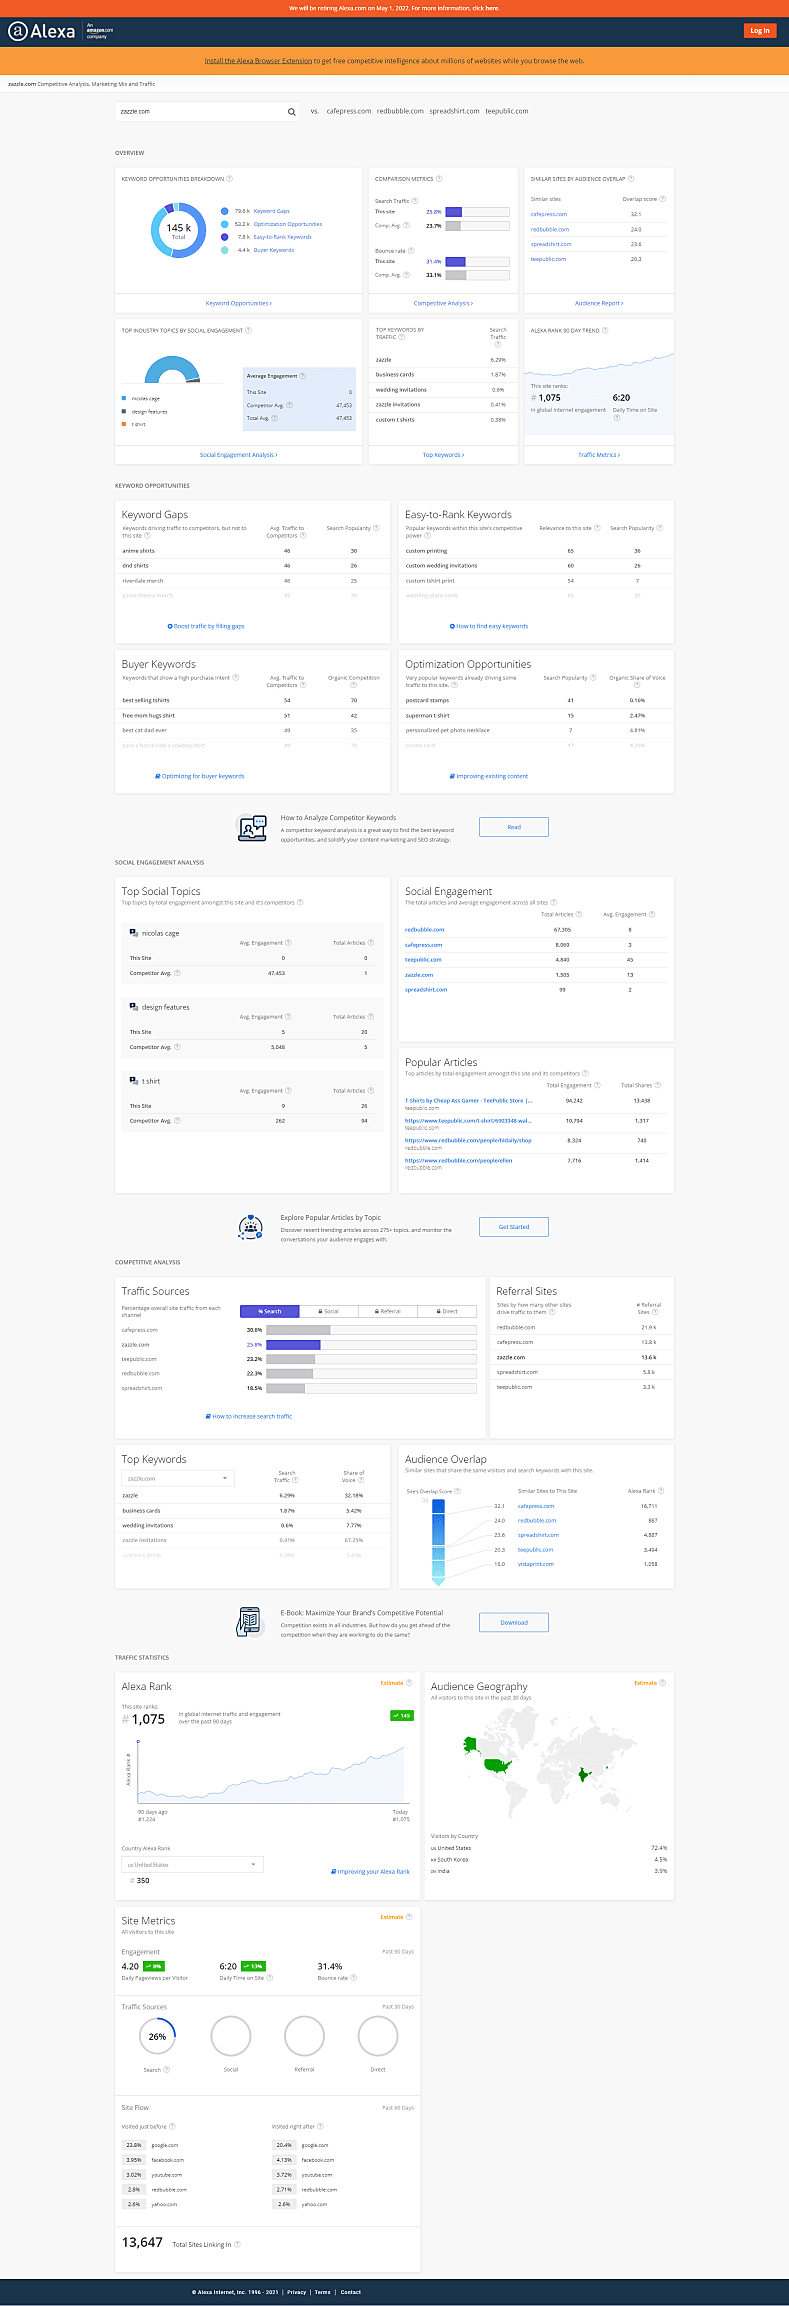The height and width of the screenshot is (2306, 789).
Task: Open the T-Shirts by Cheap Ass Gamer article link
Action: click(x=468, y=1100)
